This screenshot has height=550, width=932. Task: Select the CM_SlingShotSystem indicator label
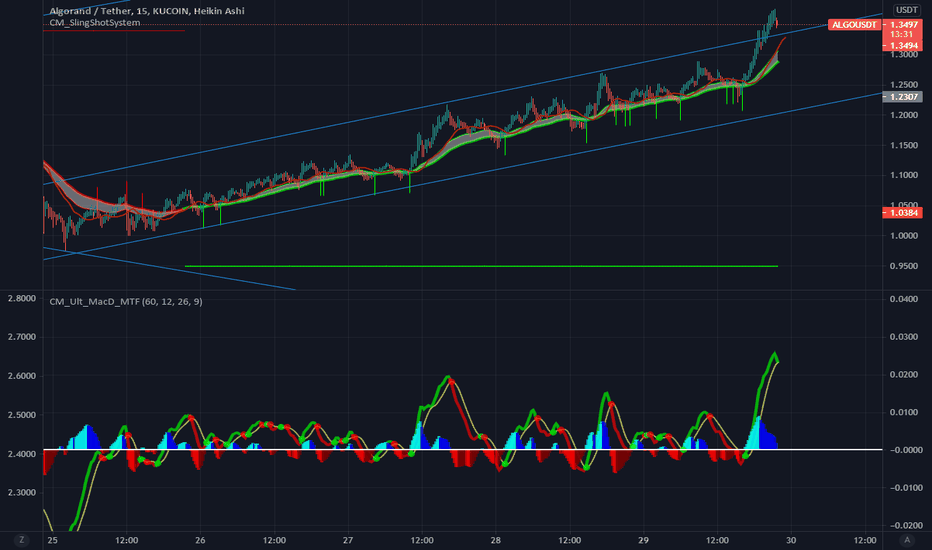click(95, 23)
